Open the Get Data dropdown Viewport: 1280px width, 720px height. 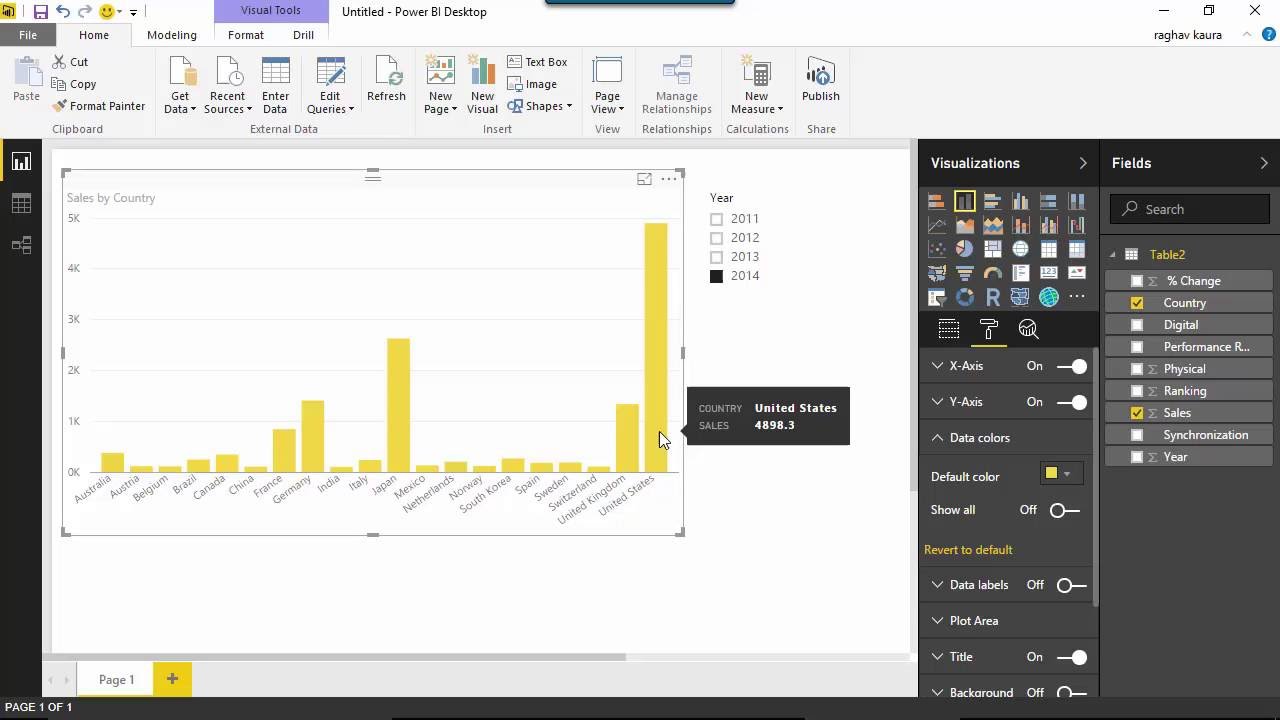tap(180, 86)
